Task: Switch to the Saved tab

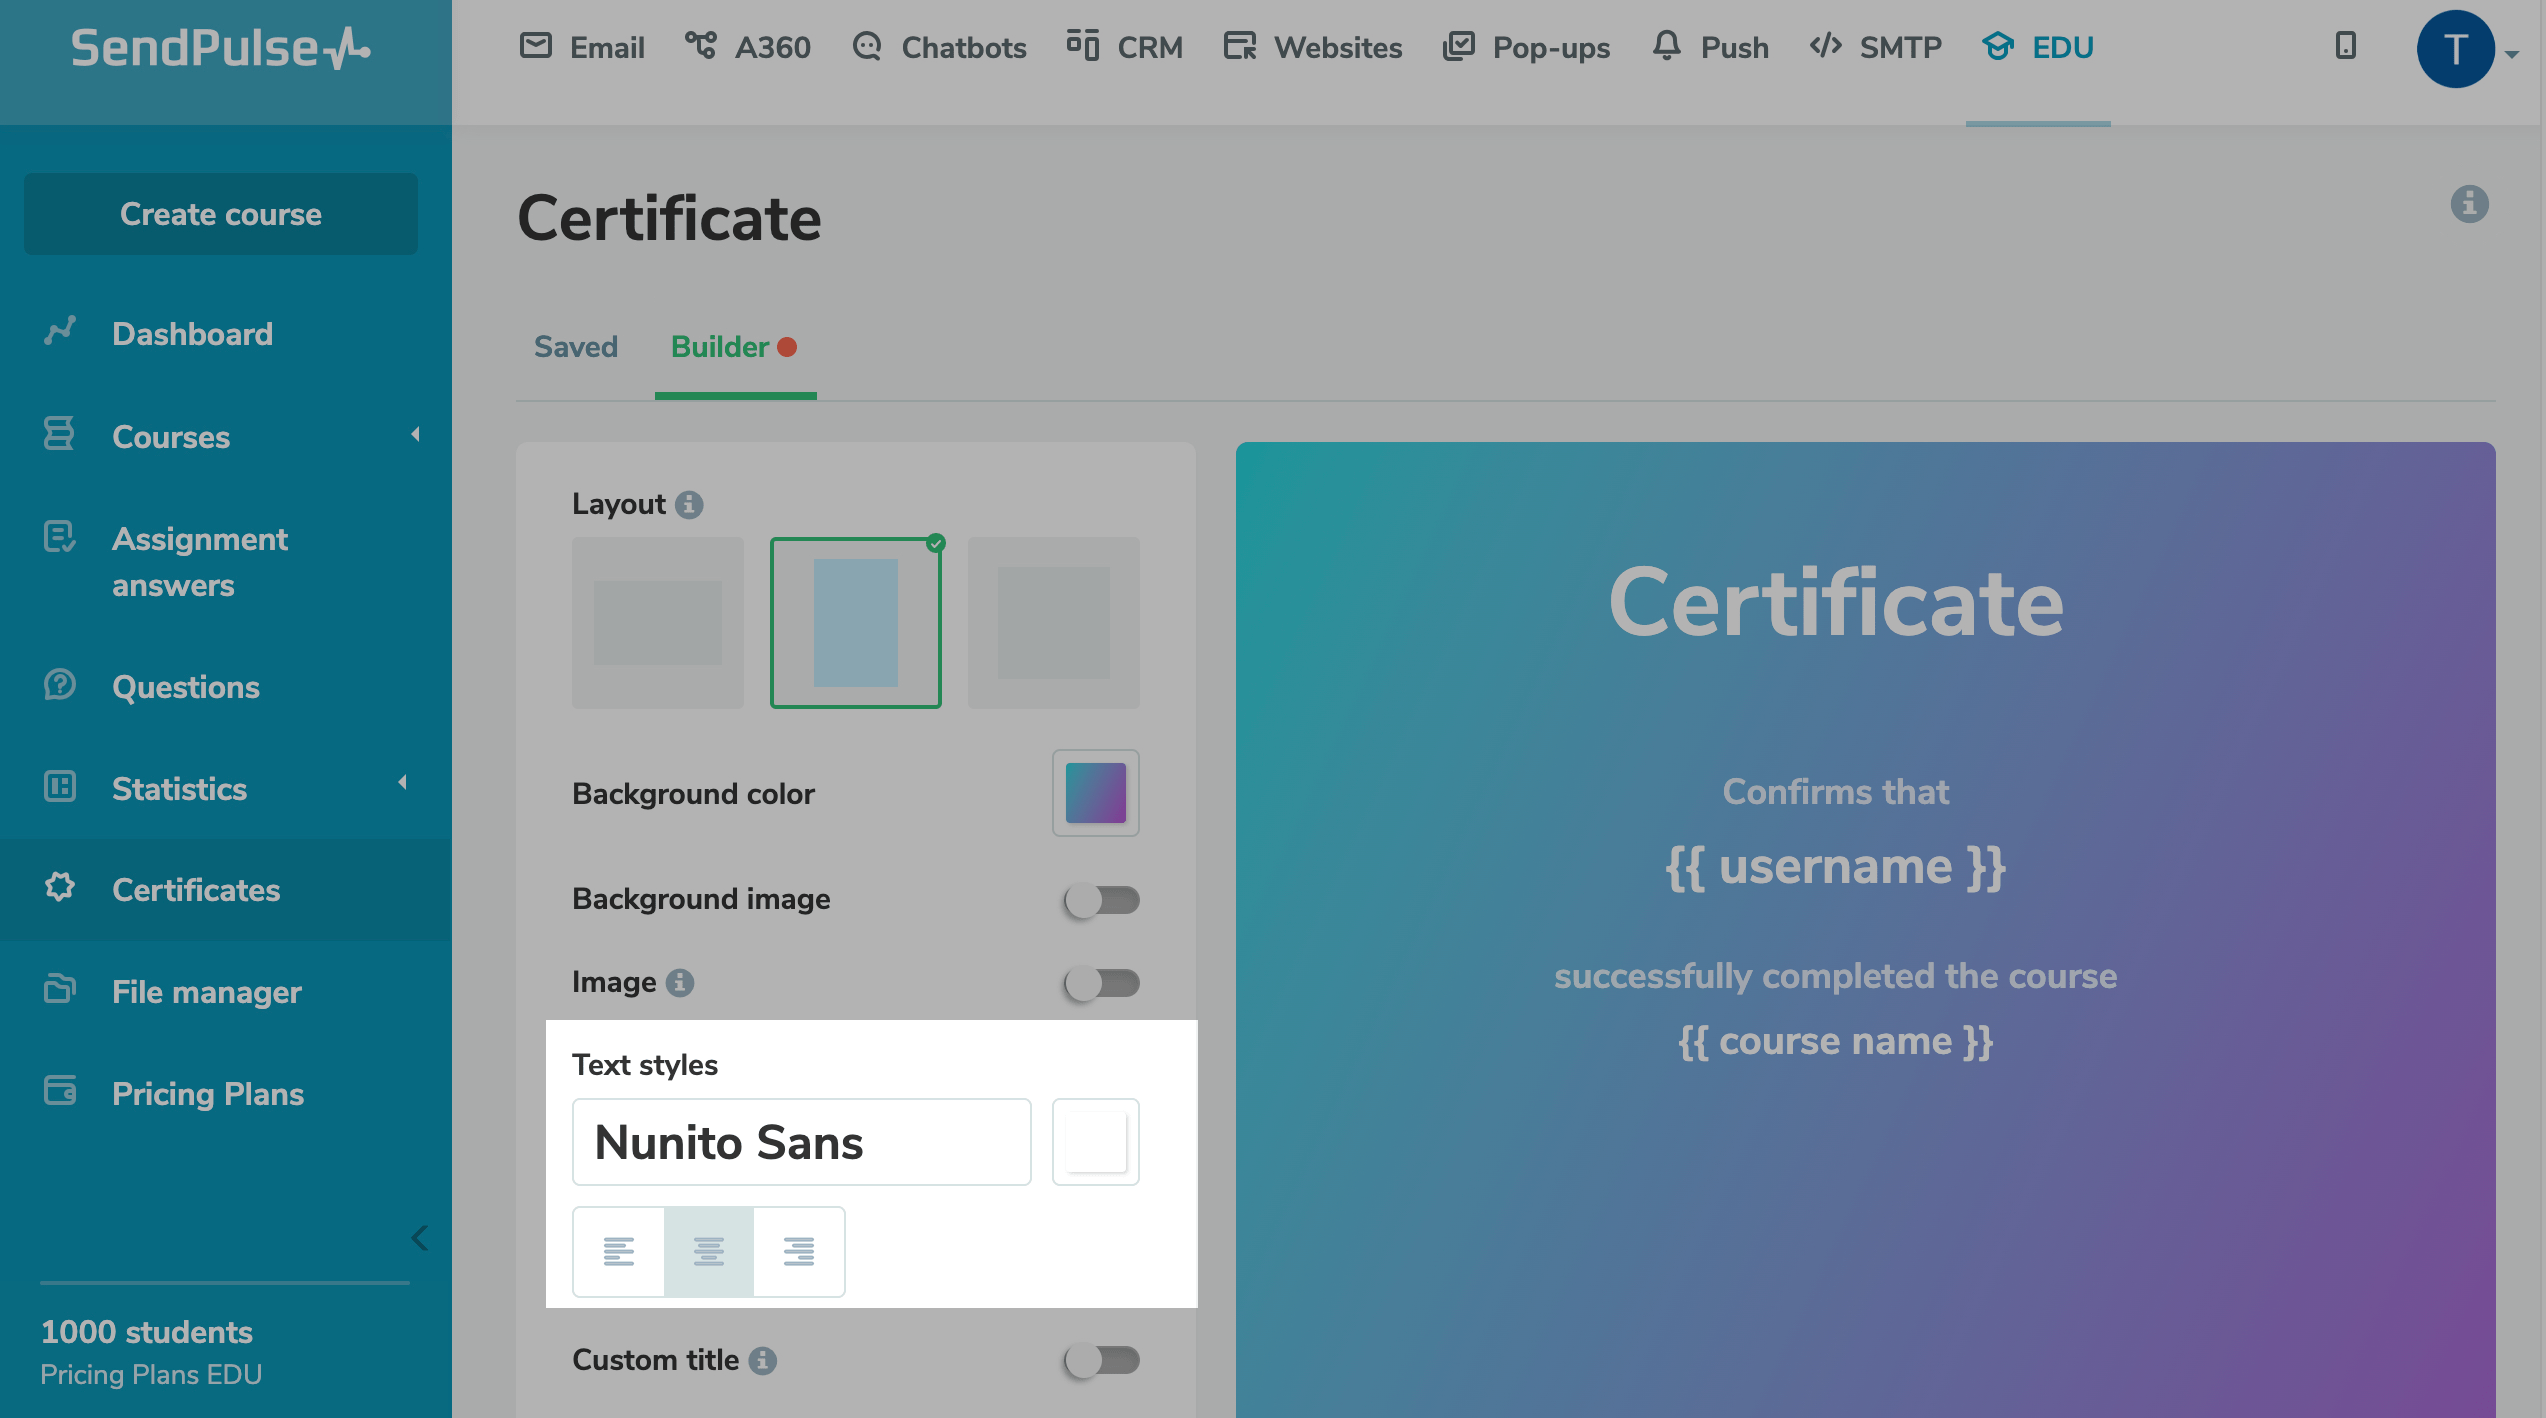Action: tap(575, 347)
